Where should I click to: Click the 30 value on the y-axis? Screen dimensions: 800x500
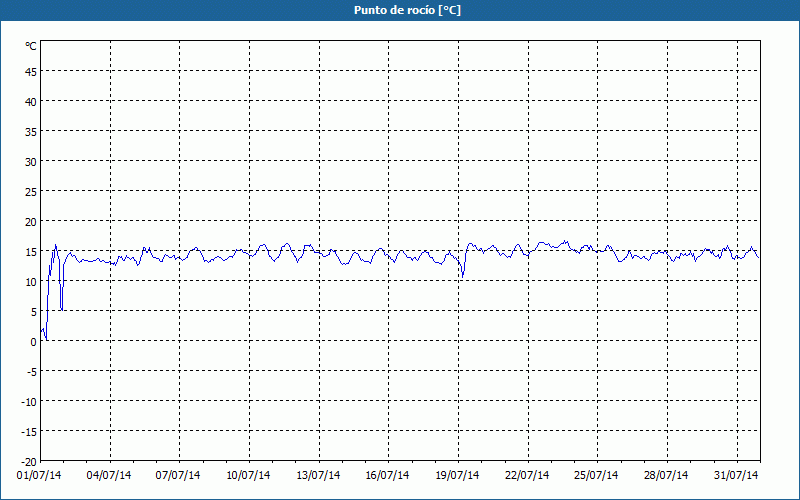click(x=31, y=162)
